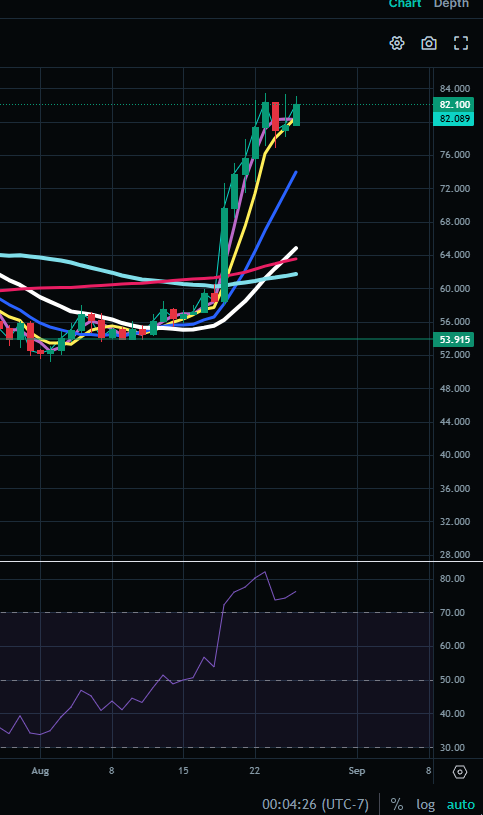The width and height of the screenshot is (483, 815).
Task: Take chart snapshot with camera icon
Action: [428, 43]
